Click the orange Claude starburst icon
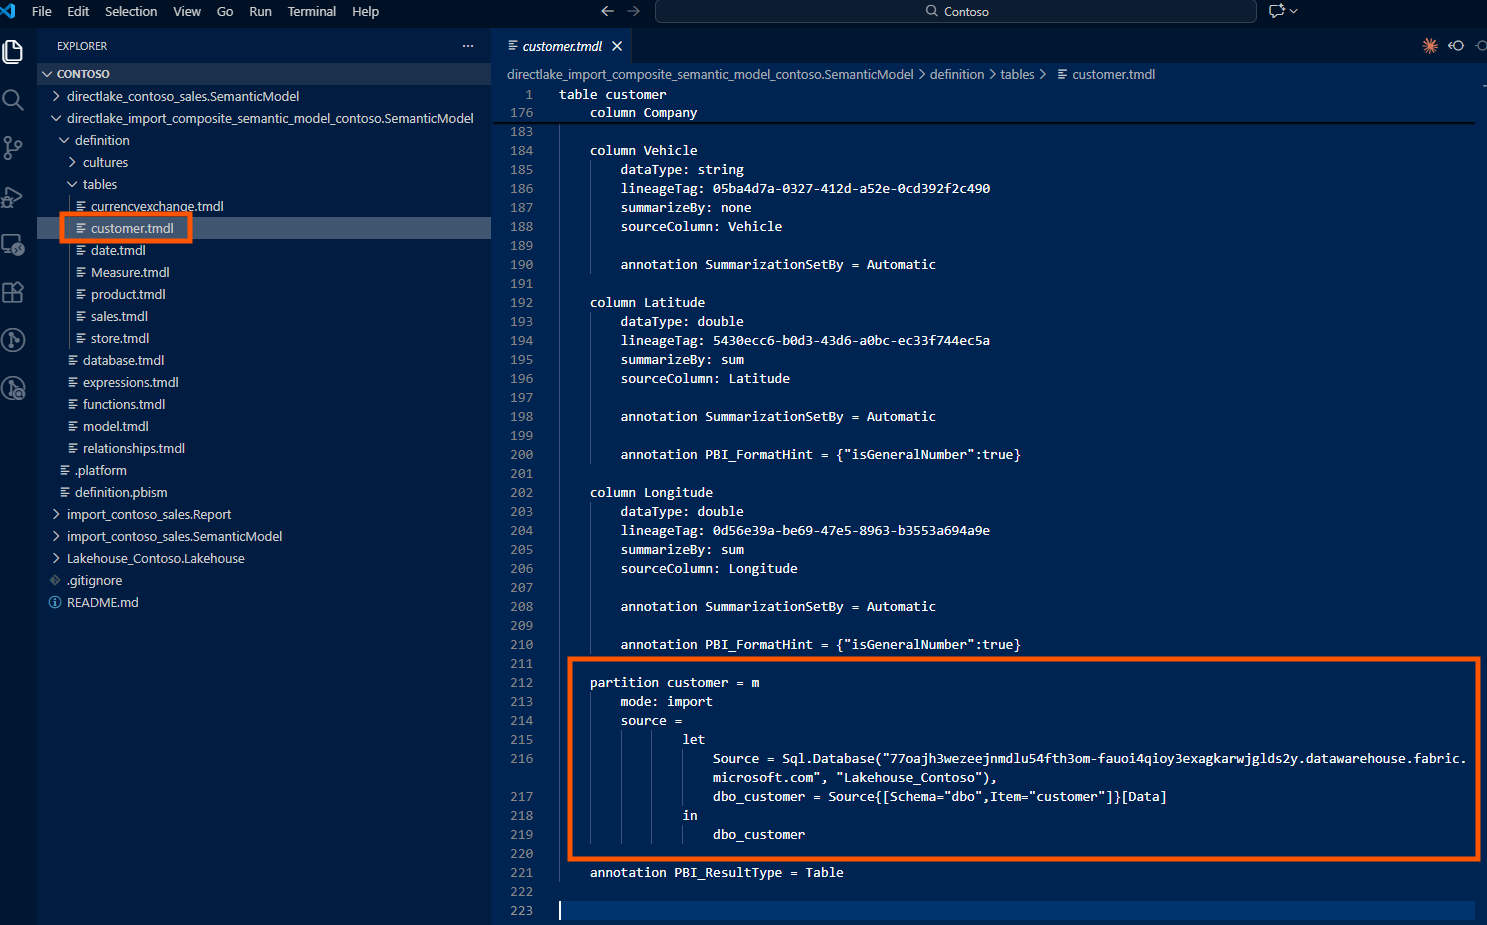The width and height of the screenshot is (1487, 925). [1430, 45]
